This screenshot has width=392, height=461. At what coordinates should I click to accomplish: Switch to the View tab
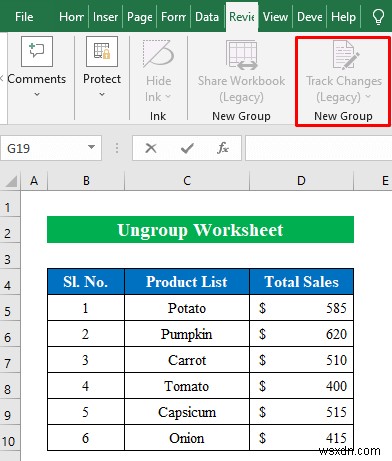(x=275, y=17)
